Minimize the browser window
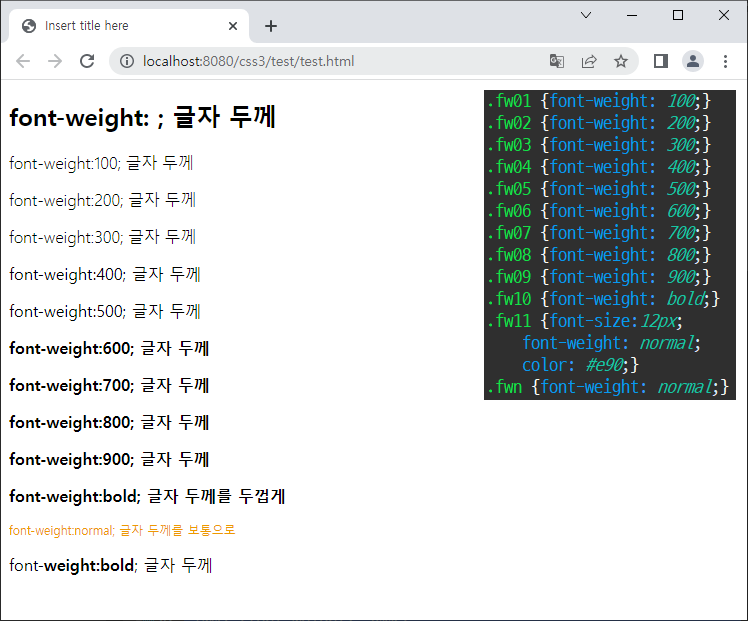748x621 pixels. pyautogui.click(x=632, y=15)
